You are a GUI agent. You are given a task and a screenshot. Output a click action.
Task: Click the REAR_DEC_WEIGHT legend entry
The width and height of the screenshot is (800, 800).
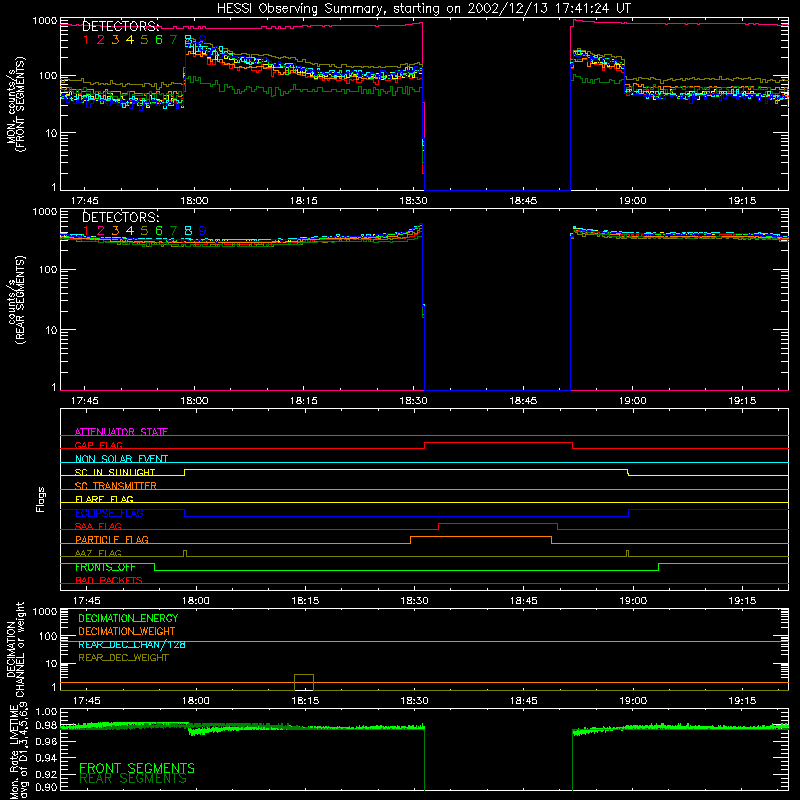[x=123, y=658]
